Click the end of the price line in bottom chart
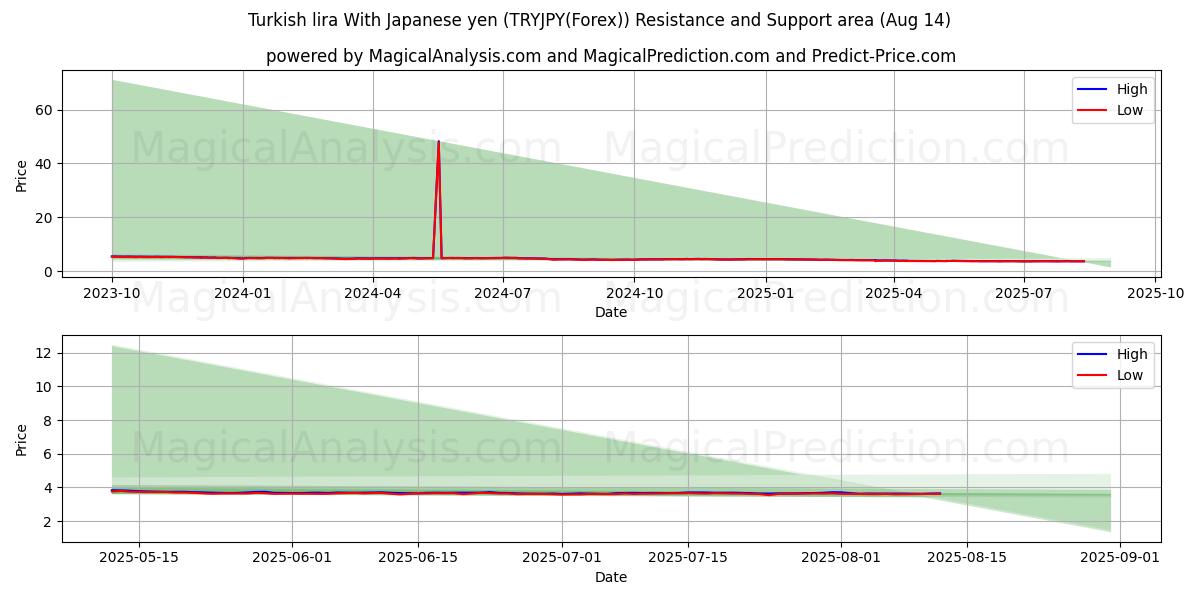Viewport: 1200px width, 600px height. tap(940, 493)
